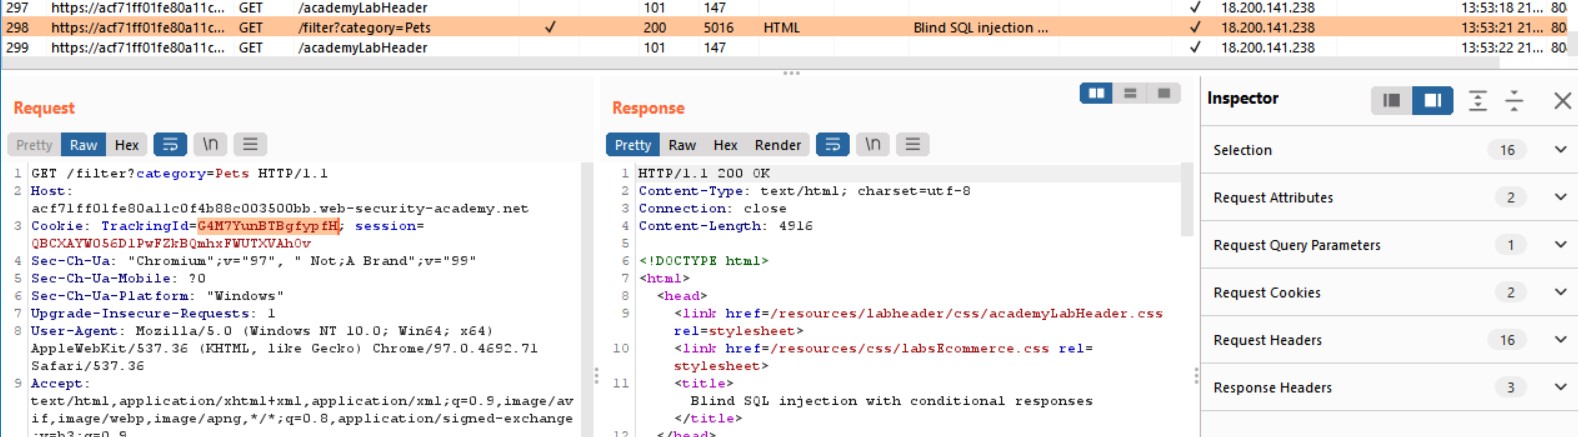
Task: Click the HTML MIME type cell
Action: pos(781,27)
